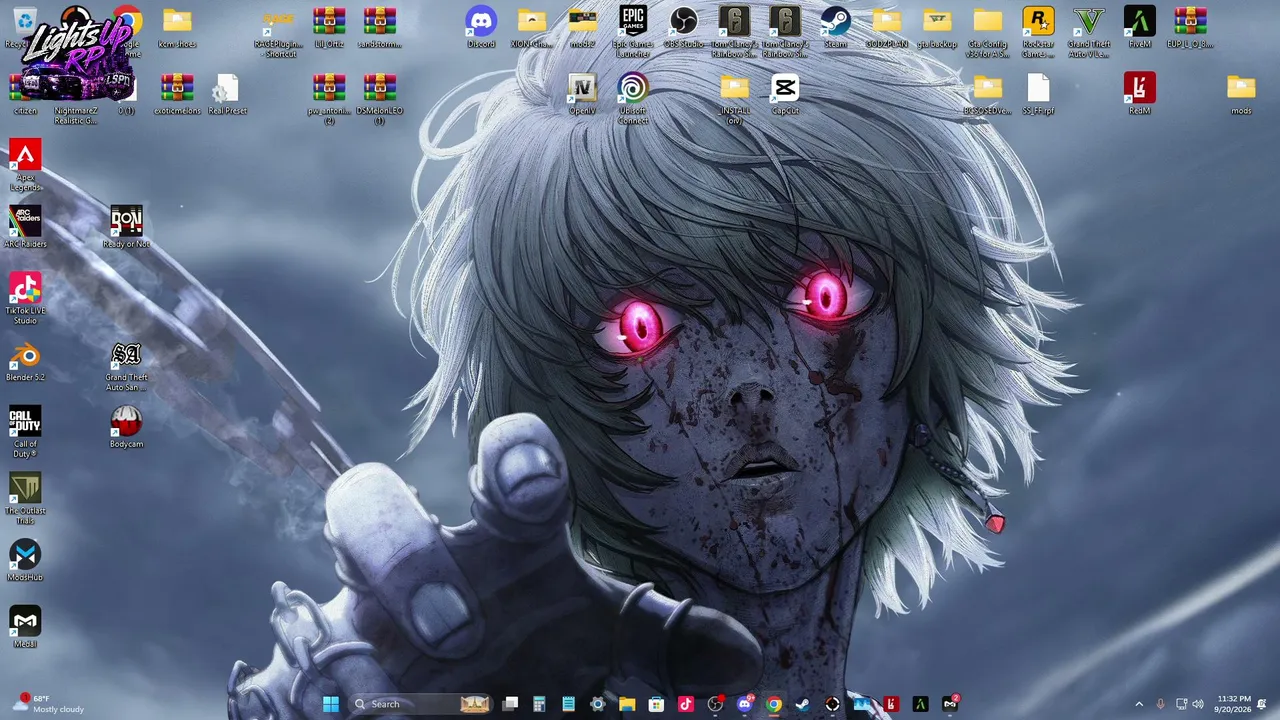Open the notification bell in tray
1280x720 pixels.
(1262, 704)
